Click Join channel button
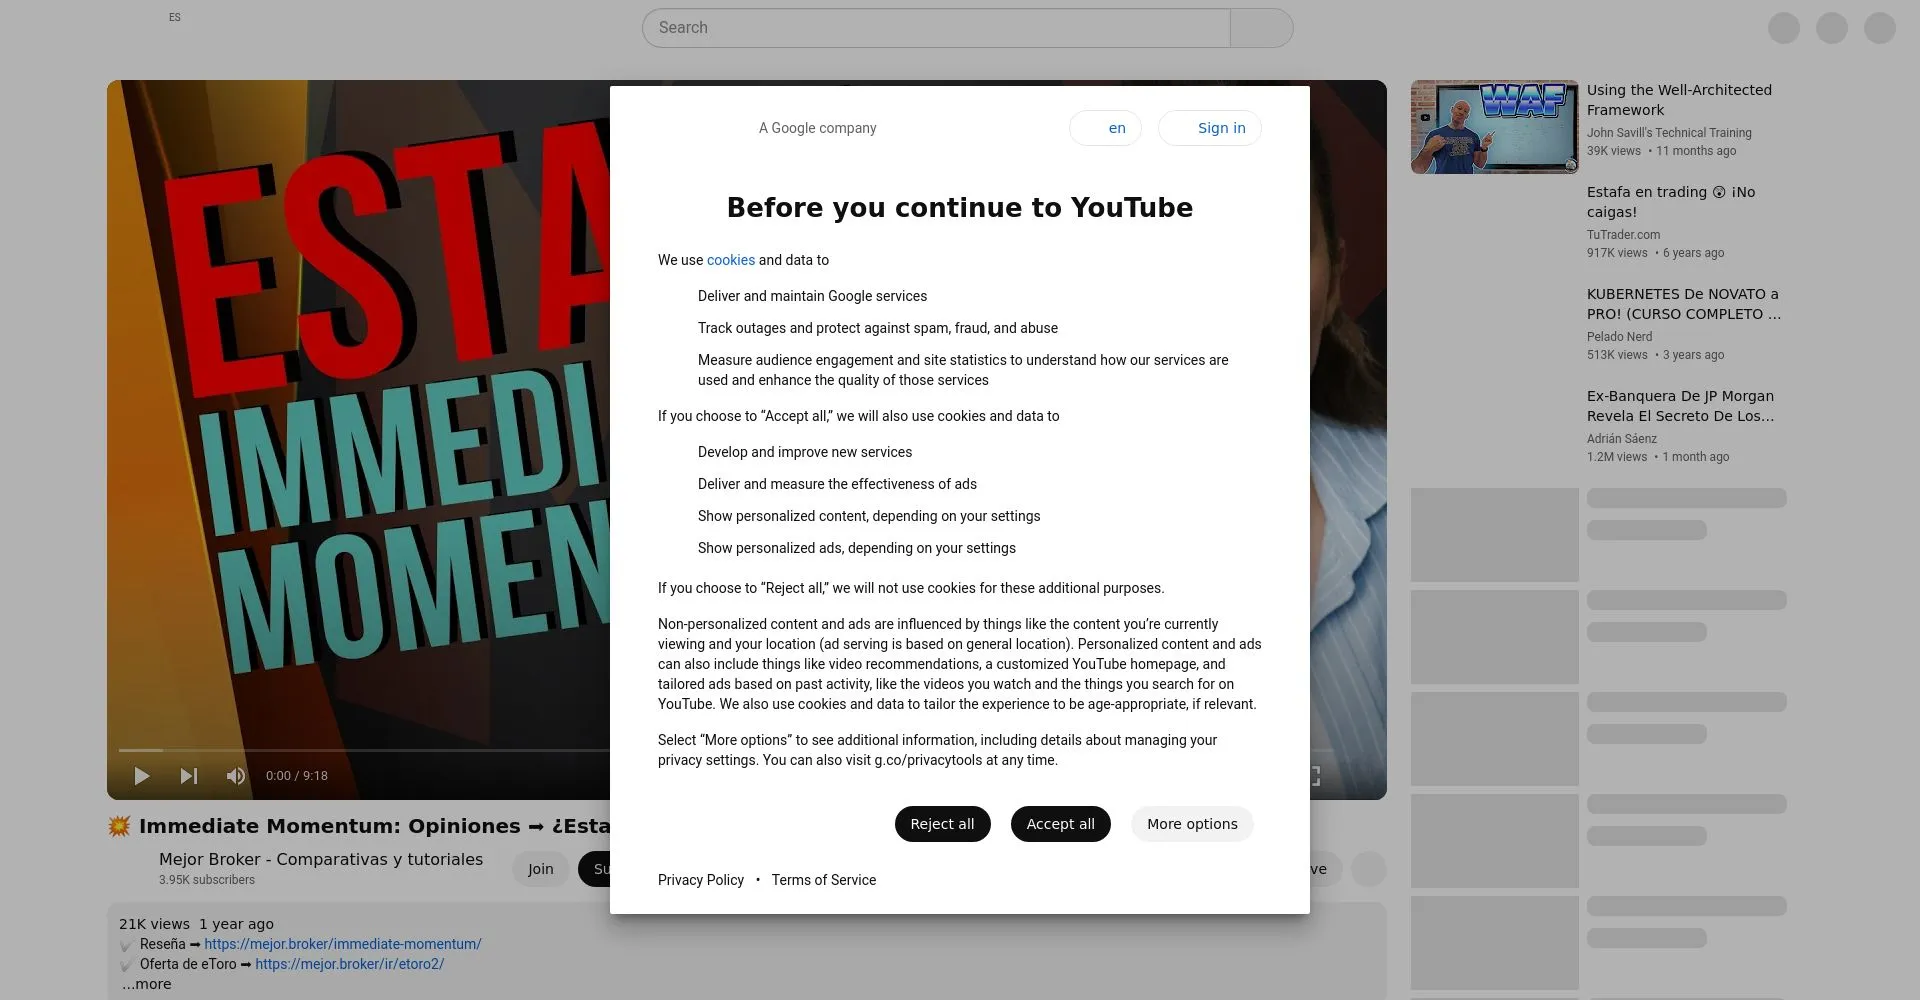The height and width of the screenshot is (1000, 1920). pos(541,869)
